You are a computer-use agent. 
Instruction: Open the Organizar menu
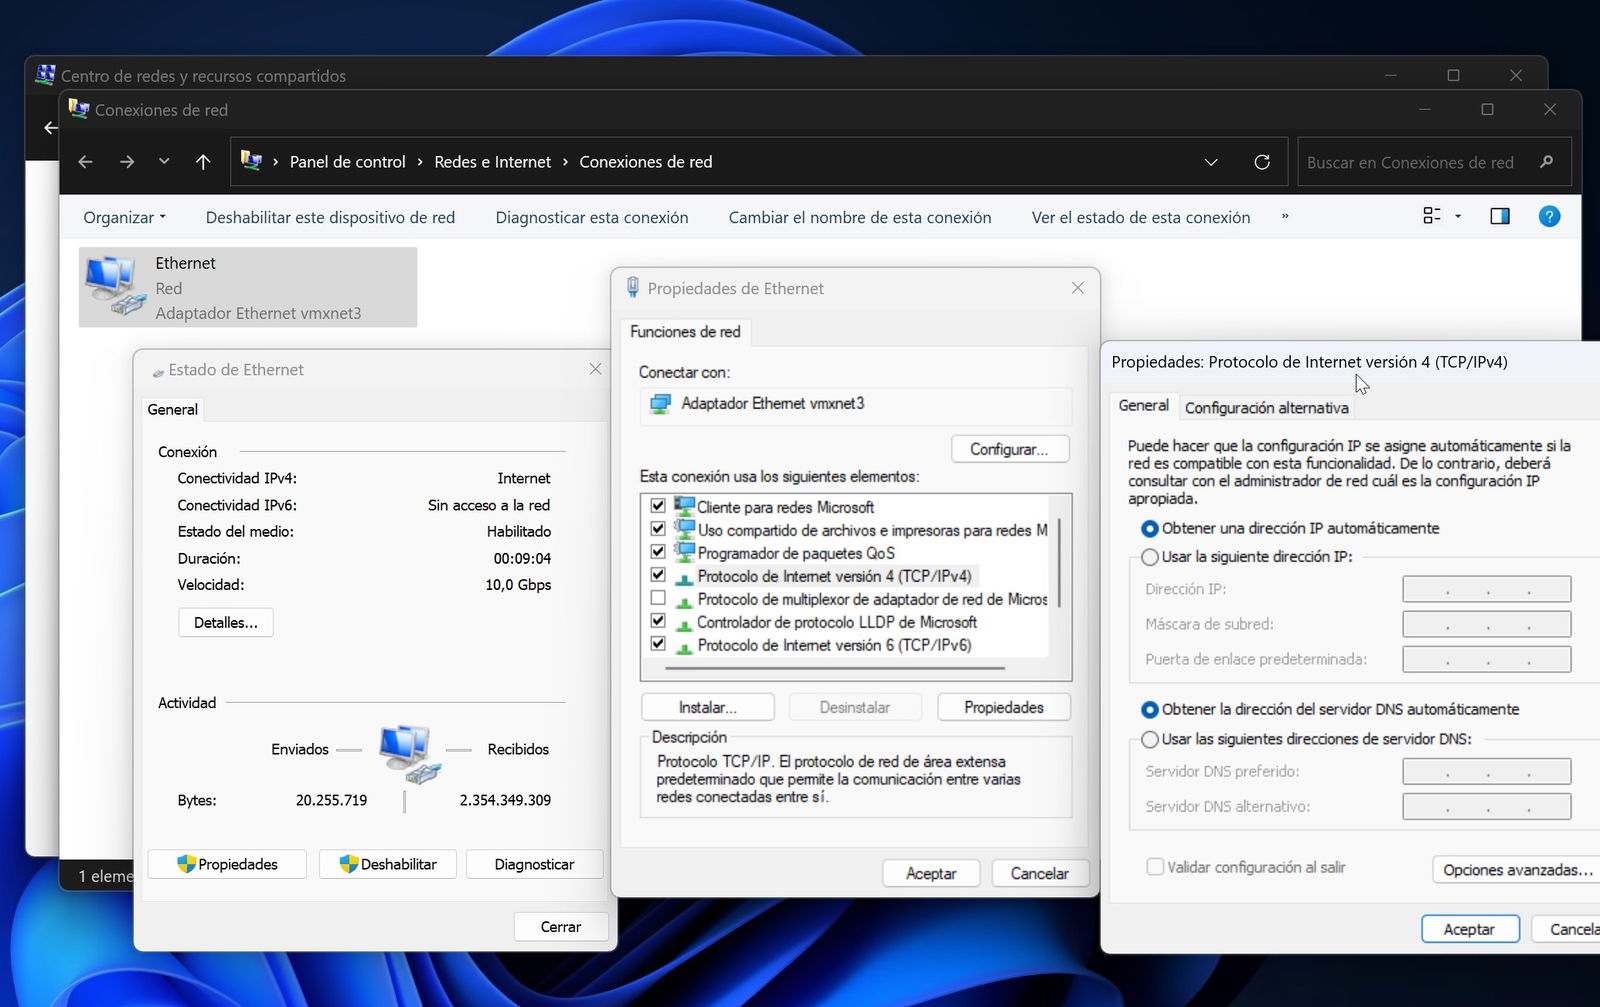124,217
